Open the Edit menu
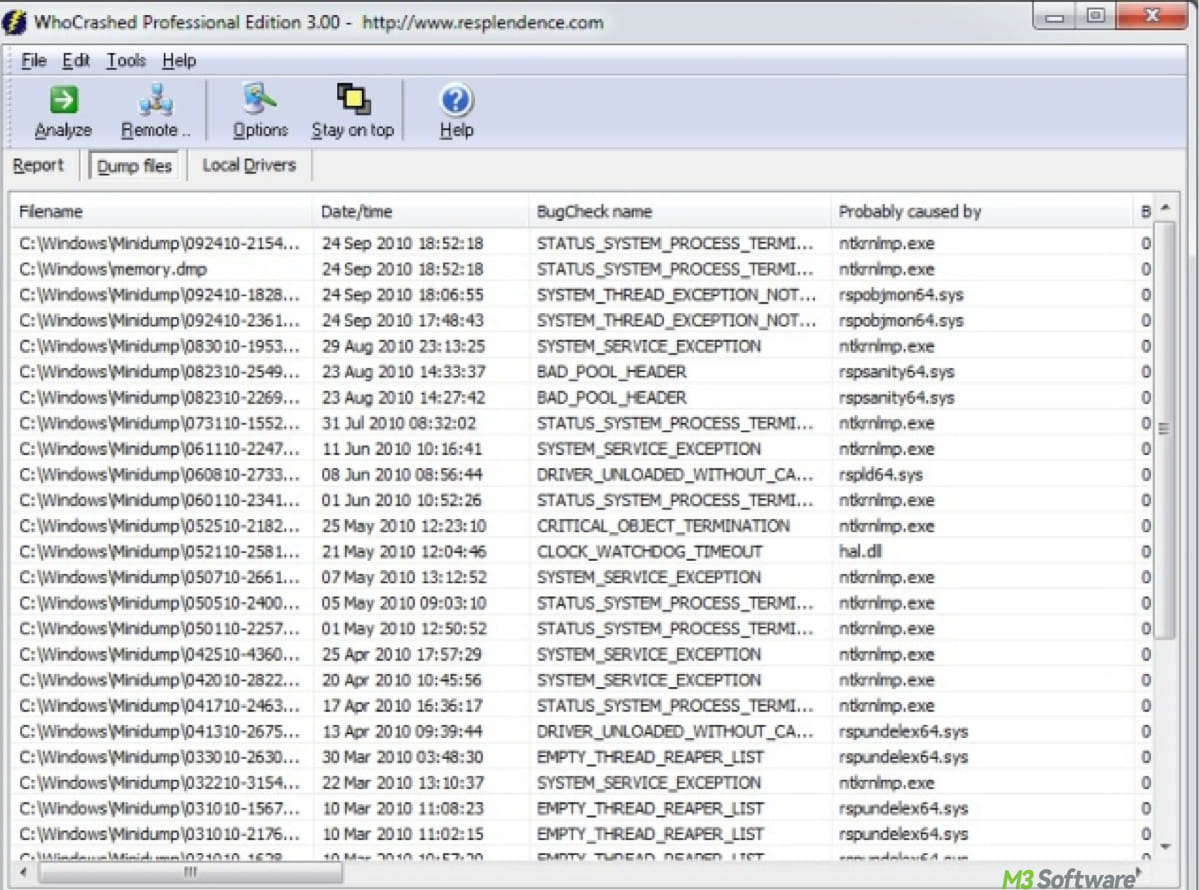Viewport: 1200px width, 890px height. point(76,61)
